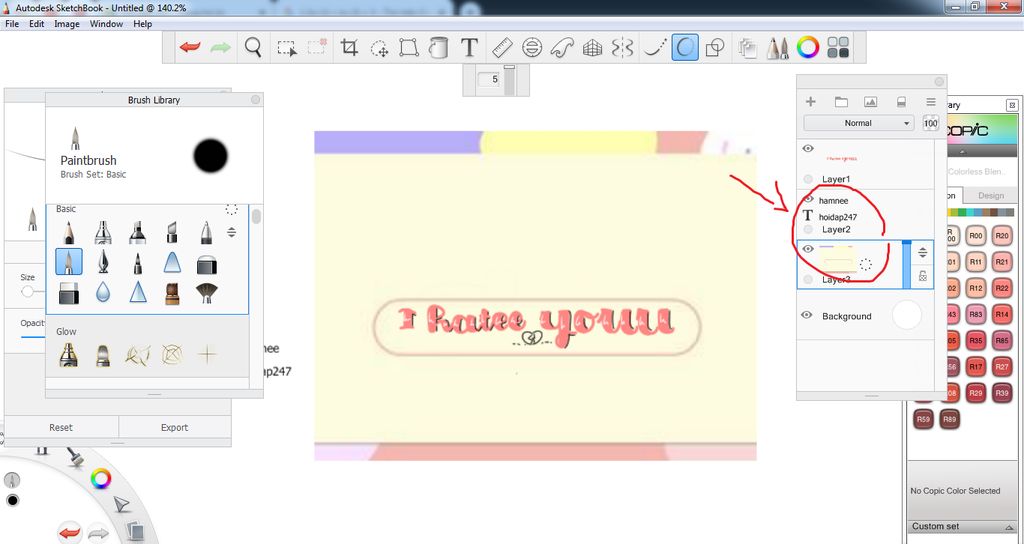
Task: Open the Copic Library toolbar icon
Action: click(838, 48)
